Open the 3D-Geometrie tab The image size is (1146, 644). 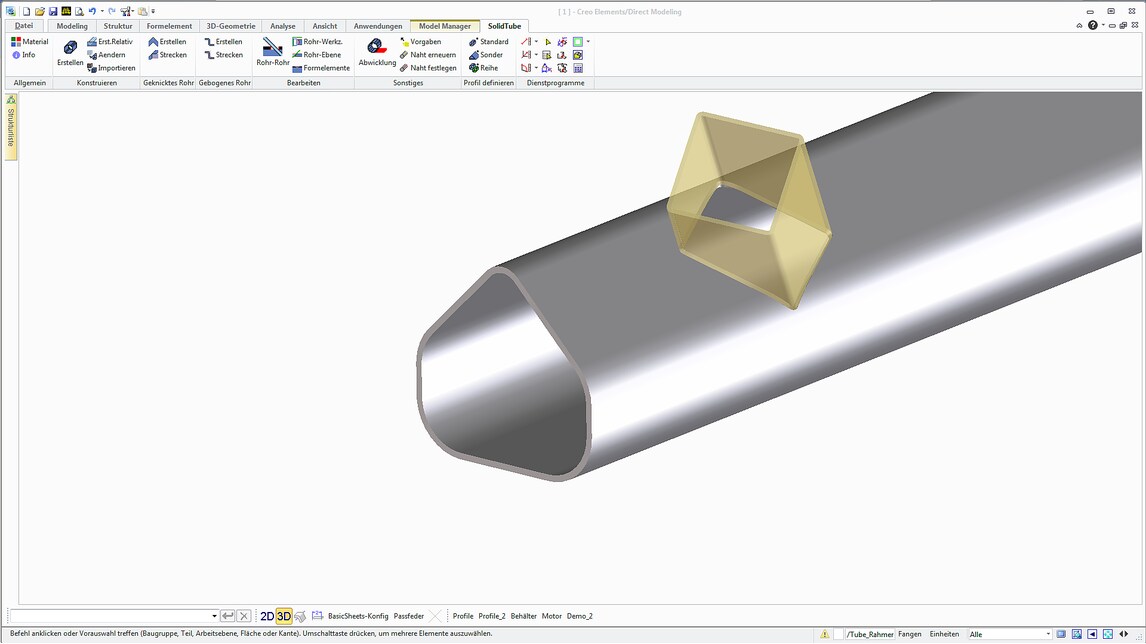(230, 26)
